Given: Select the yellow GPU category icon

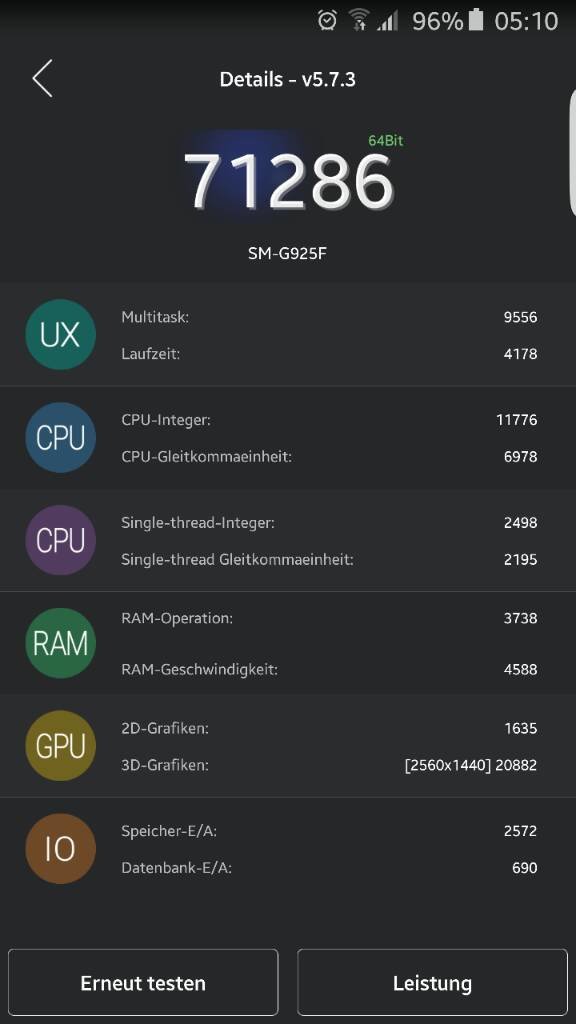Looking at the screenshot, I should click(61, 746).
